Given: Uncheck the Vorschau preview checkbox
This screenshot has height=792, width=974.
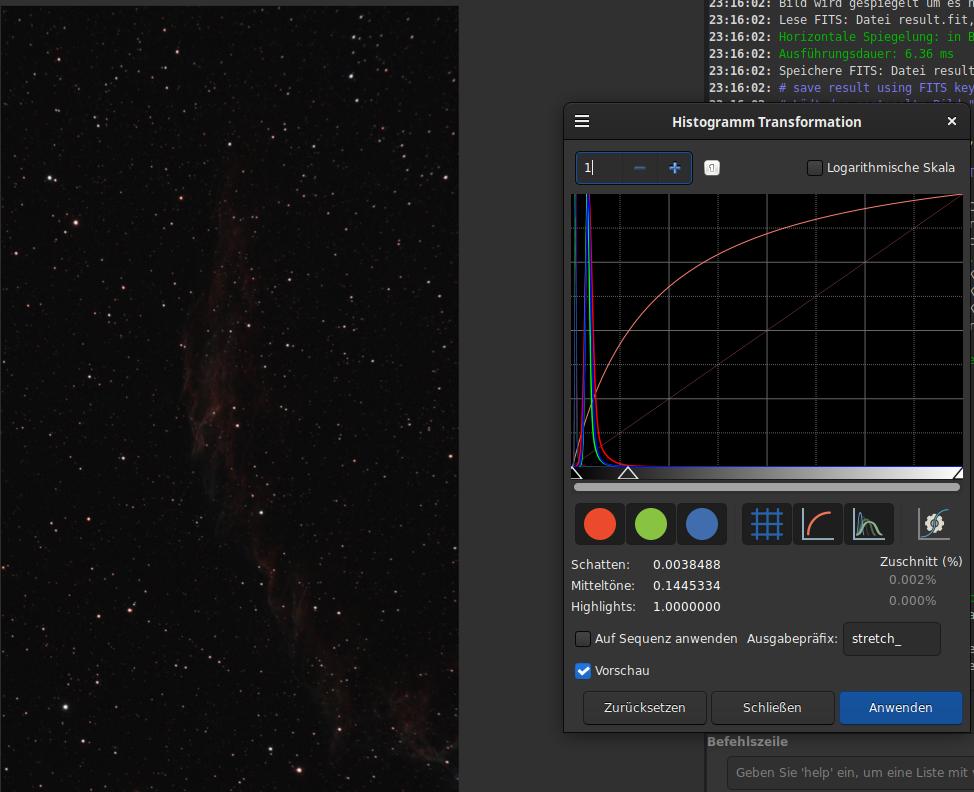Looking at the screenshot, I should (583, 671).
